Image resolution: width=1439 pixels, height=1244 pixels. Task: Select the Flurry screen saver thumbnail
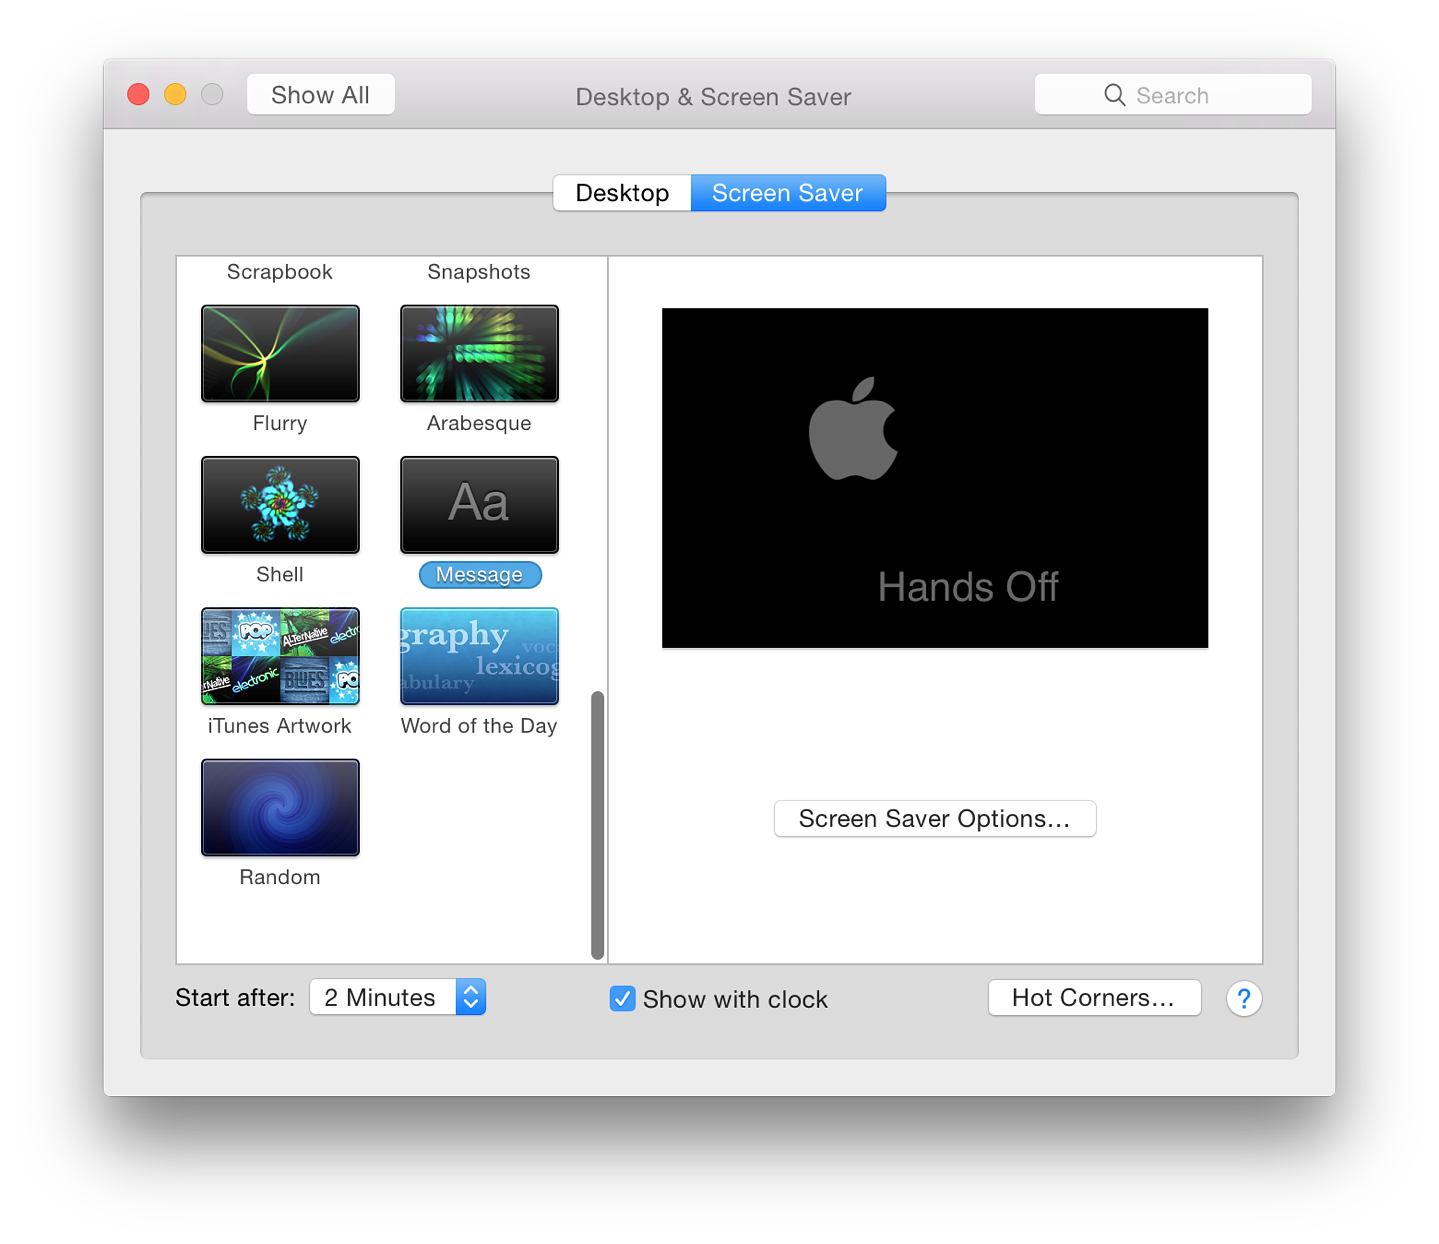280,353
